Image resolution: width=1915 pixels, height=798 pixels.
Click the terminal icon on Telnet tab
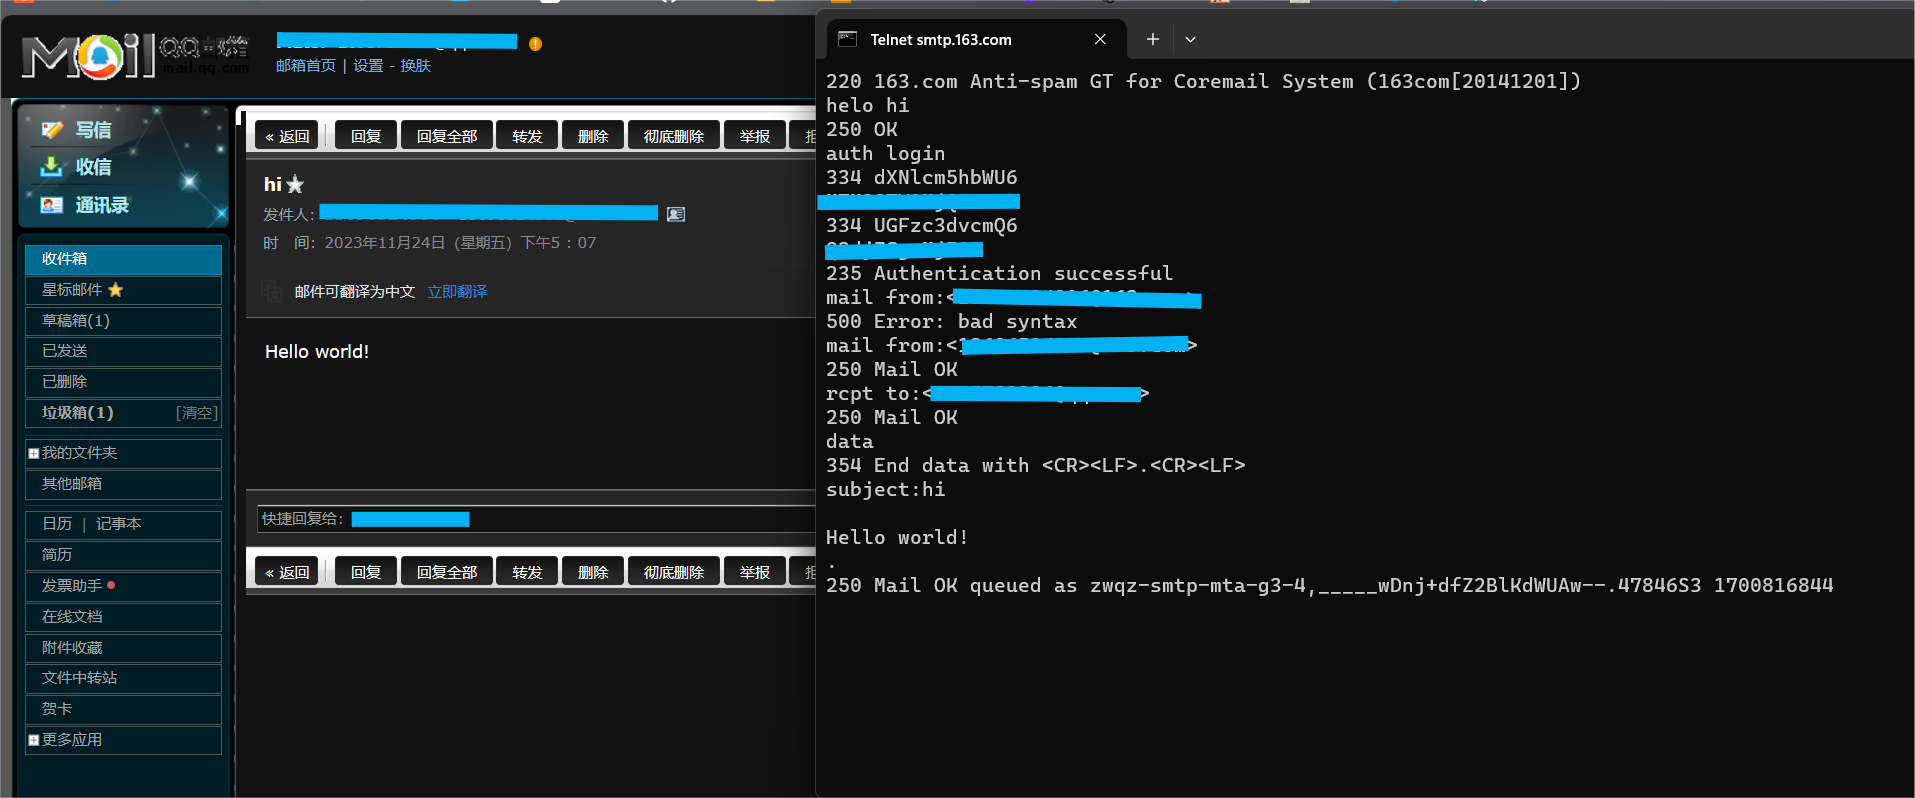point(847,39)
